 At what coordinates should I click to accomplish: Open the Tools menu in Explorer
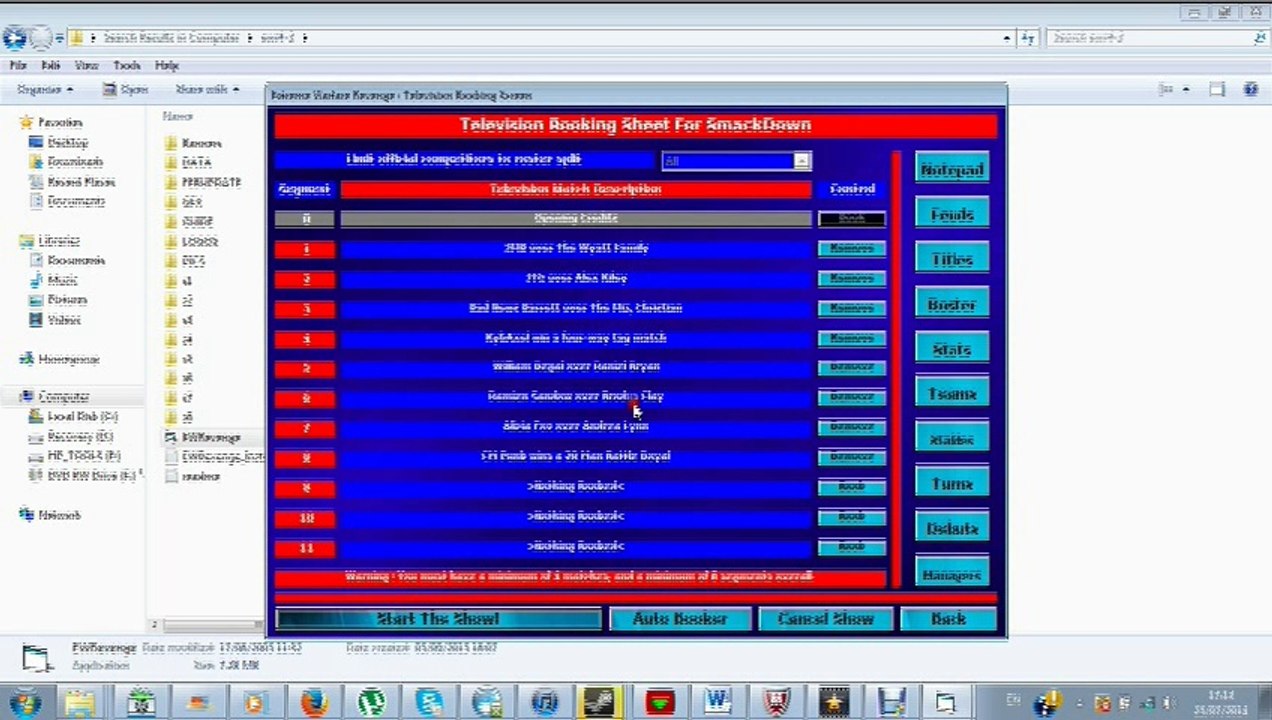click(126, 65)
